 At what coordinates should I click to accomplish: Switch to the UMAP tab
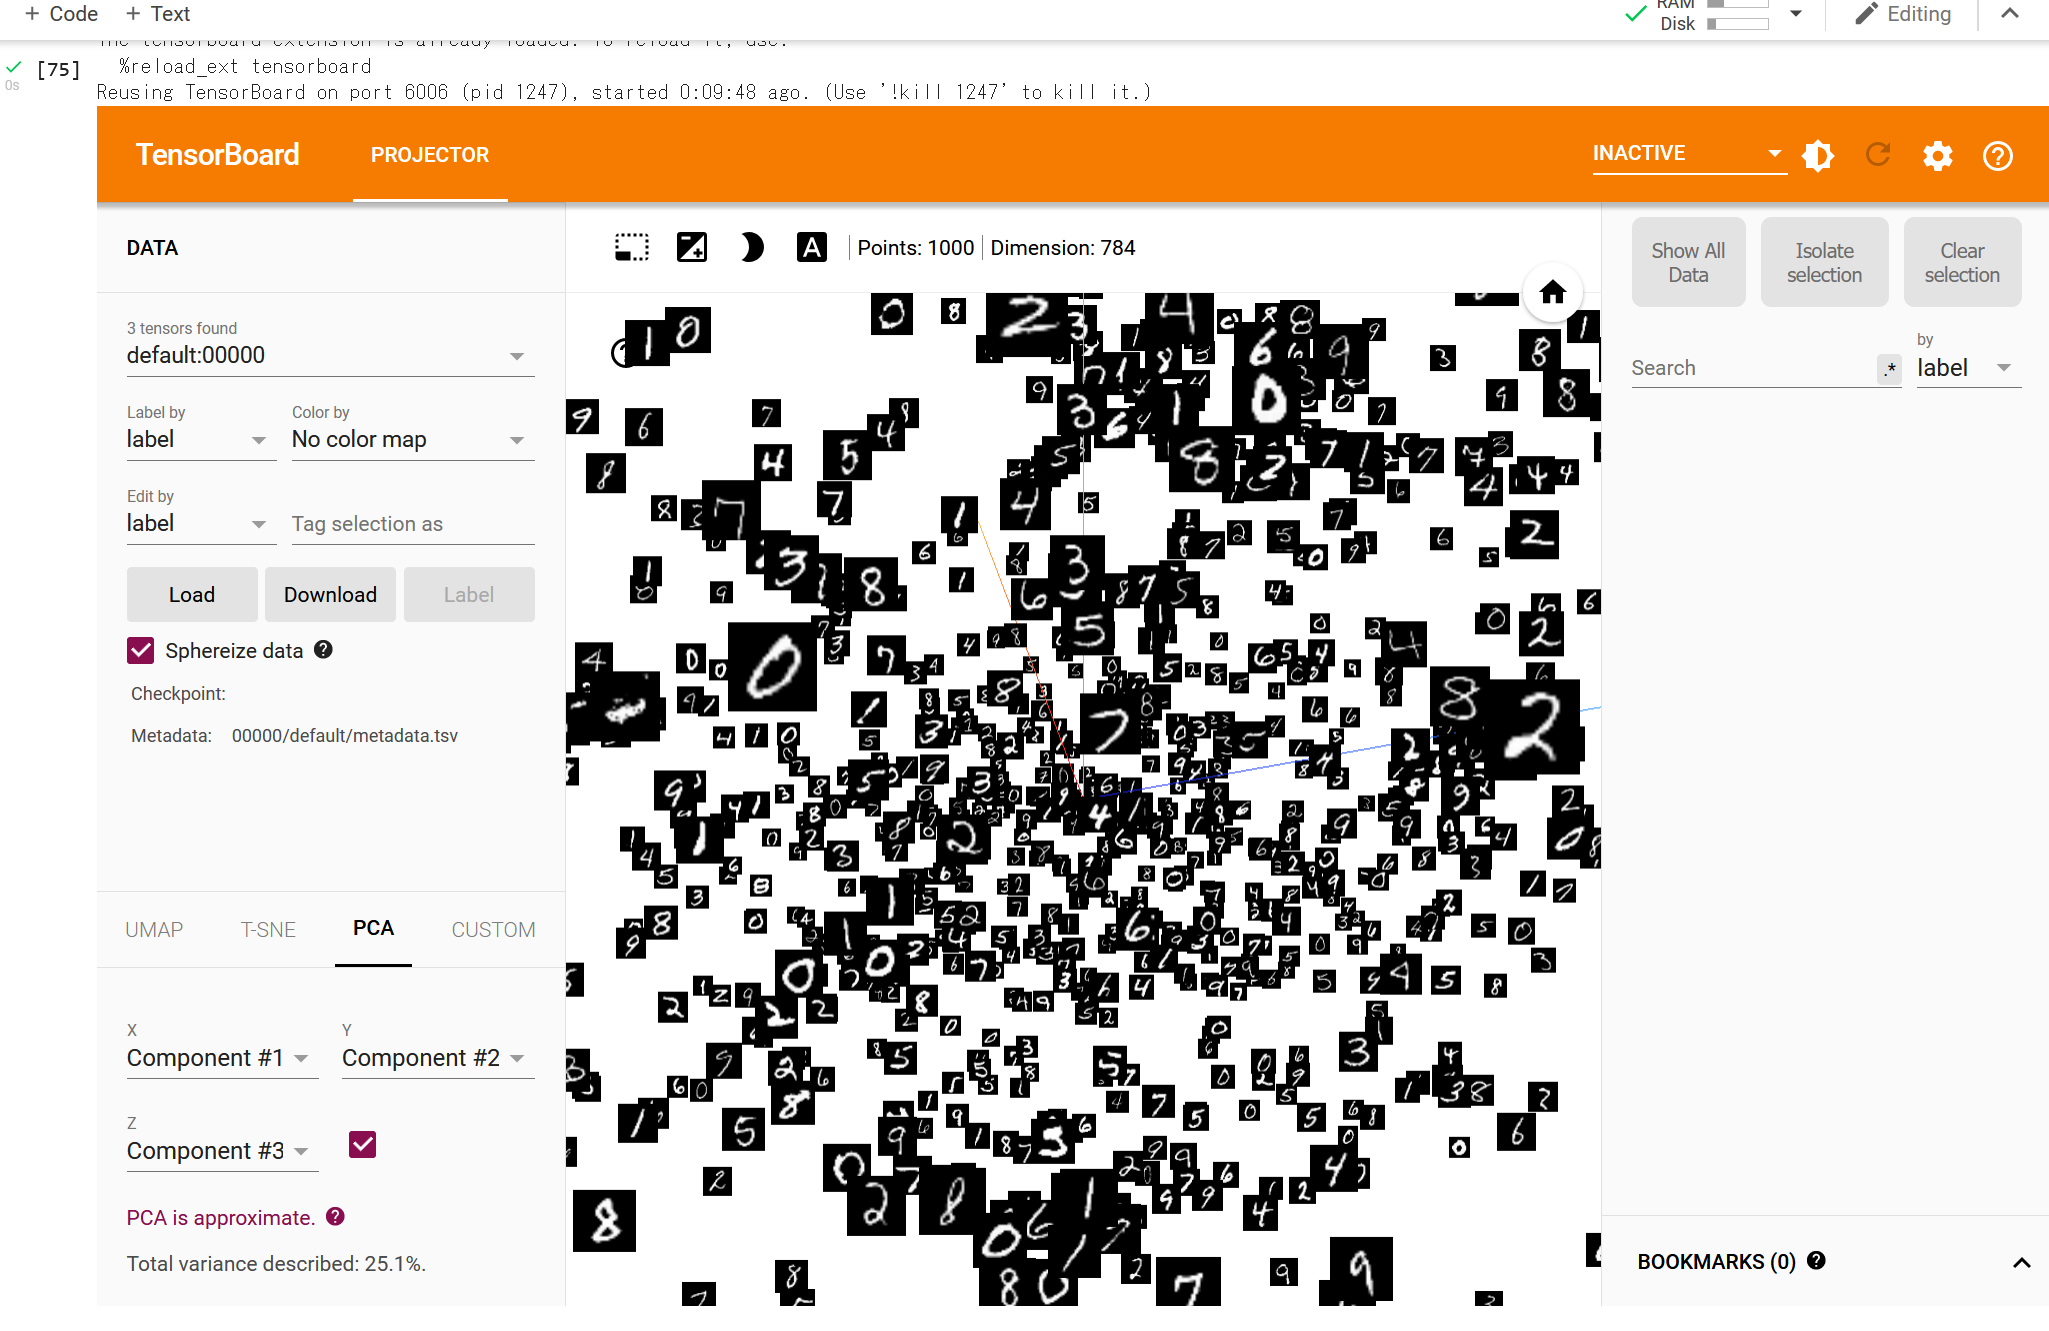tap(154, 929)
